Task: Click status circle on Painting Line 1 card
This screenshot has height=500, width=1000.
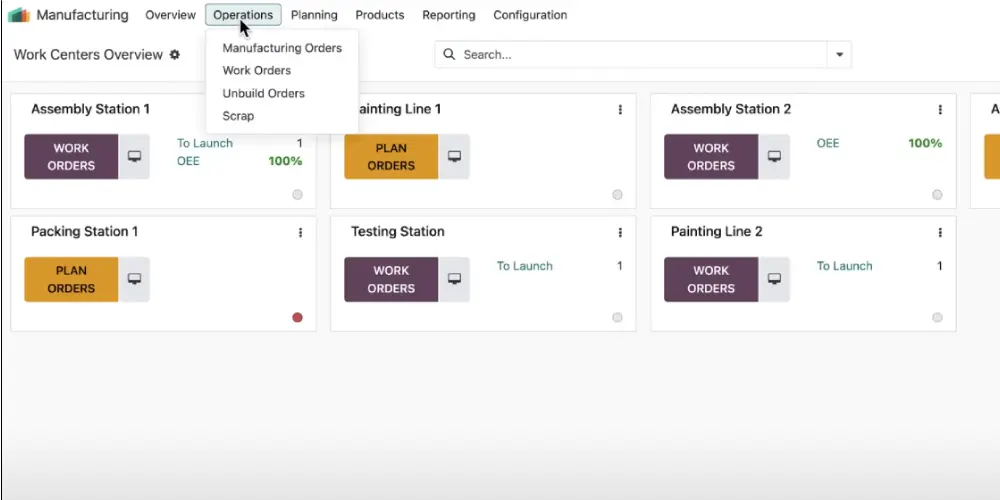Action: (x=617, y=195)
